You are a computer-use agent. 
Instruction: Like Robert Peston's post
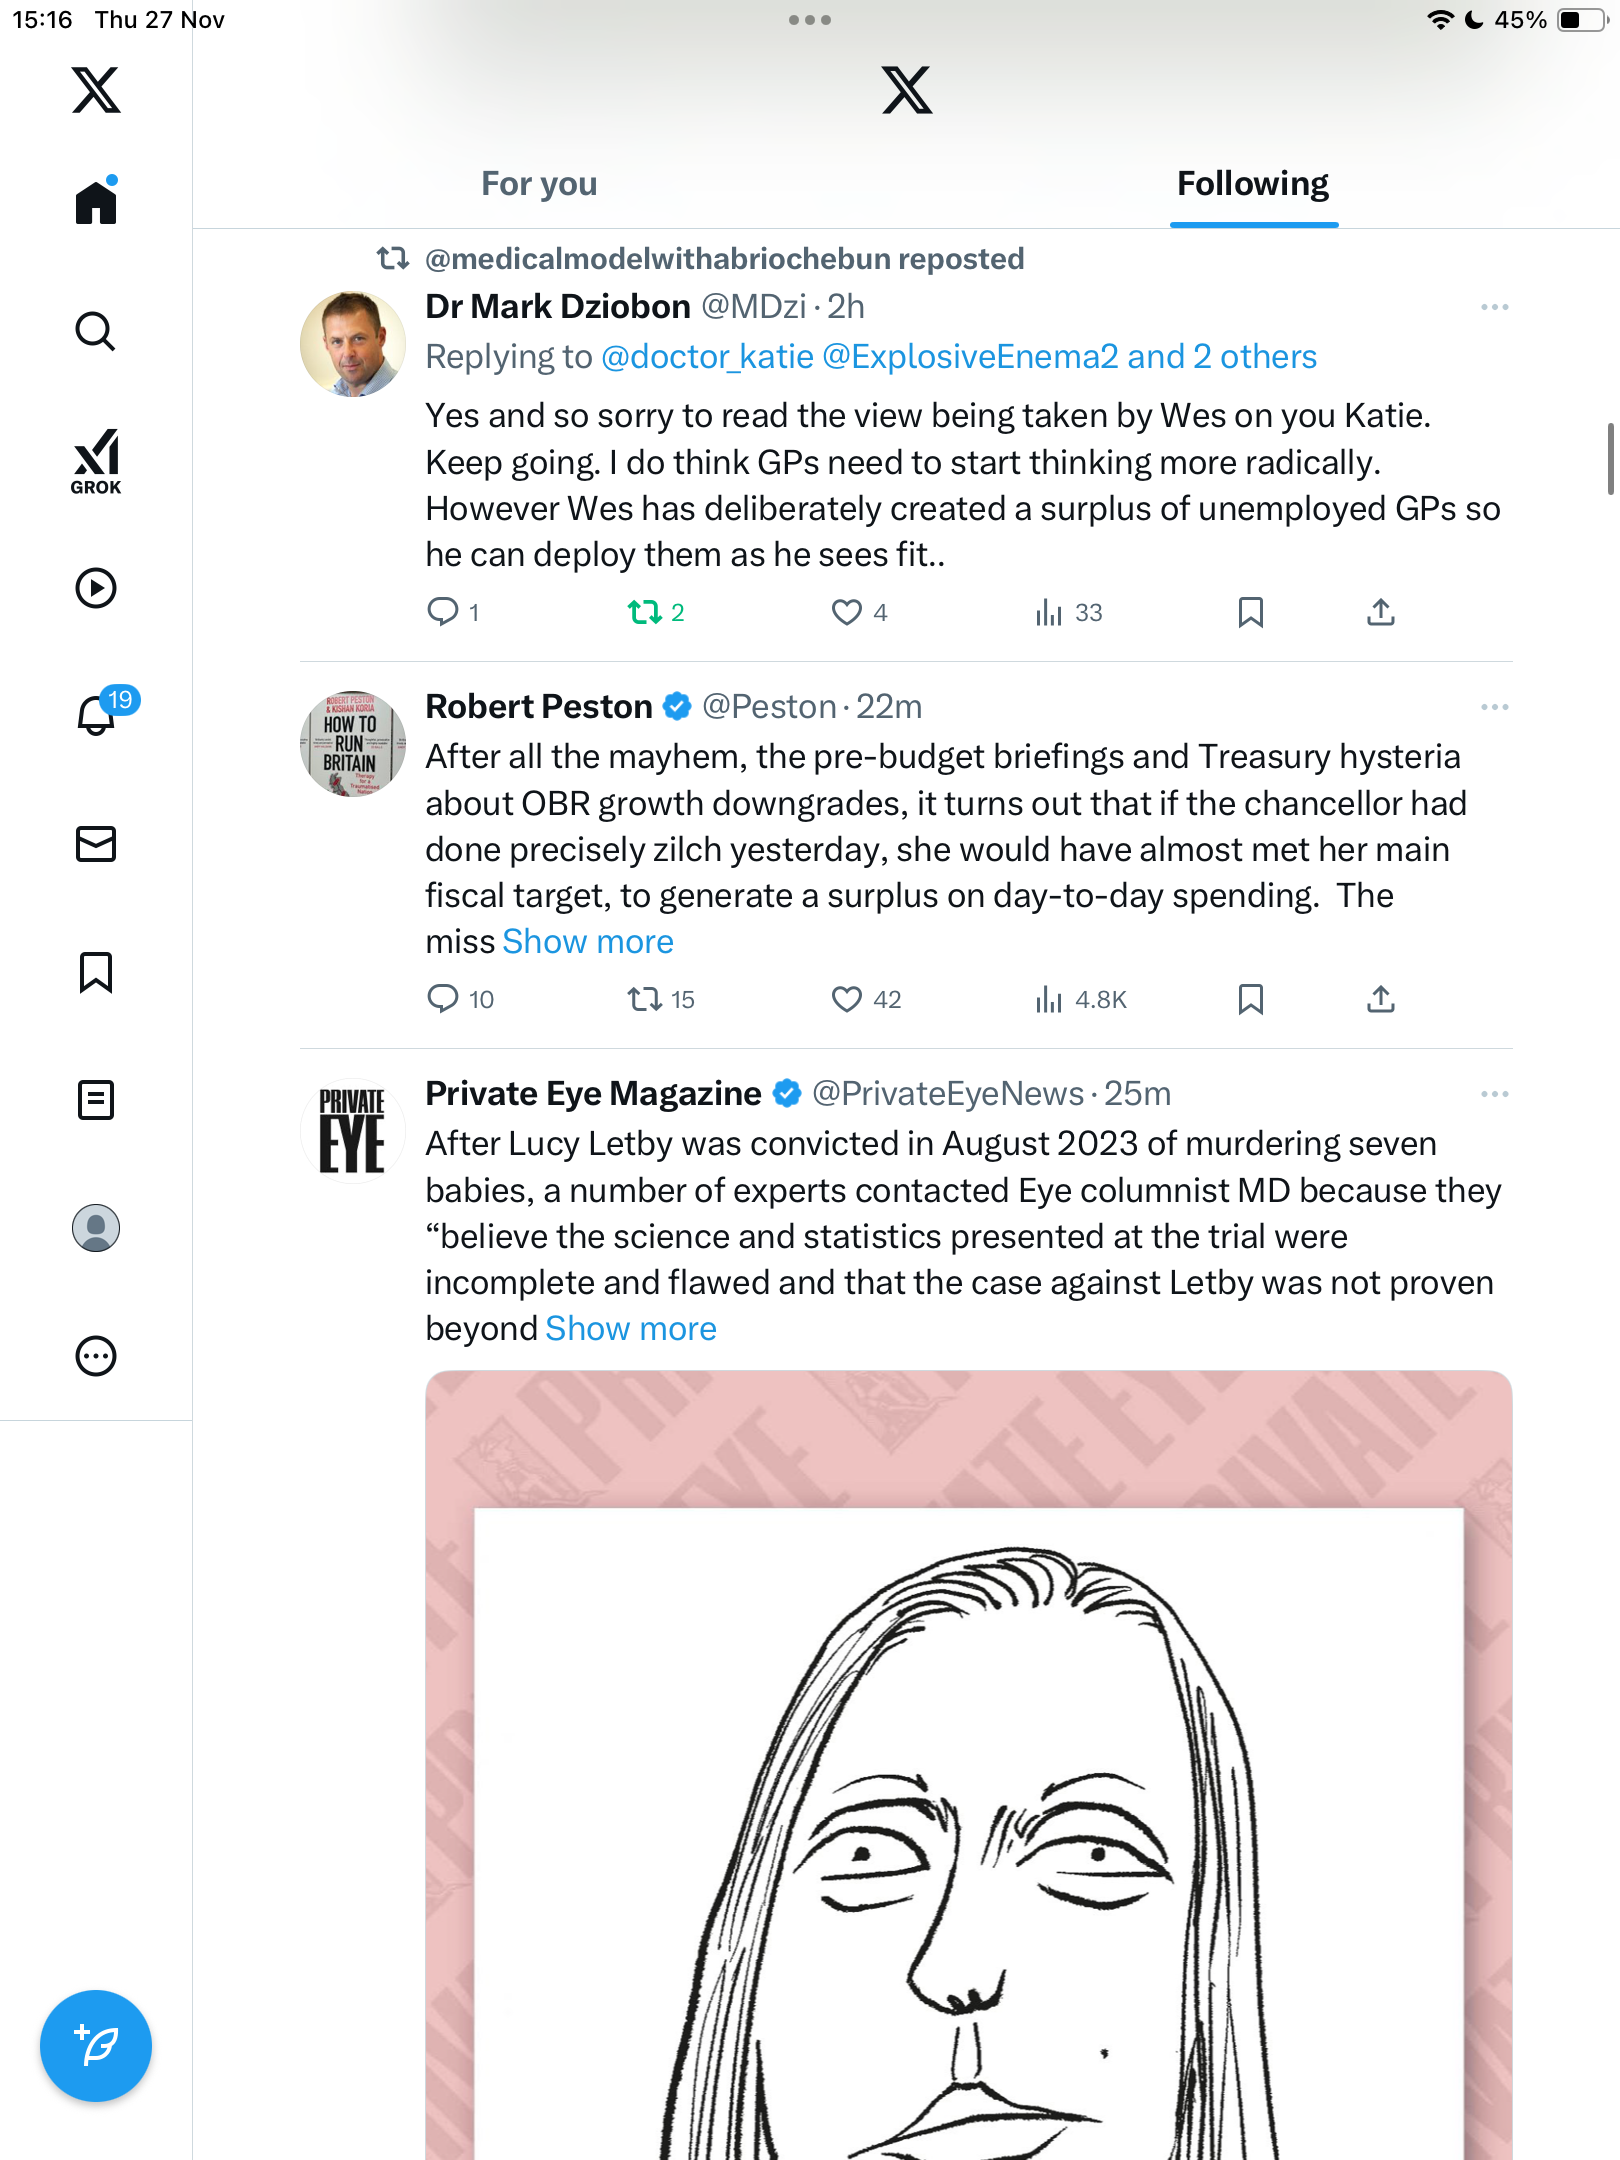846,999
